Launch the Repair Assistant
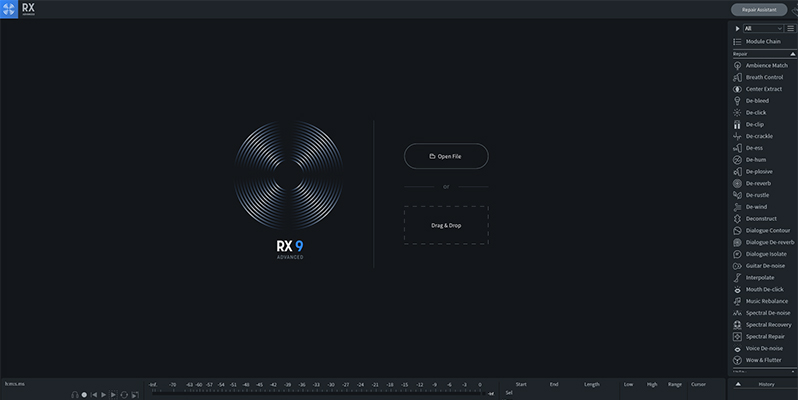 pyautogui.click(x=759, y=10)
